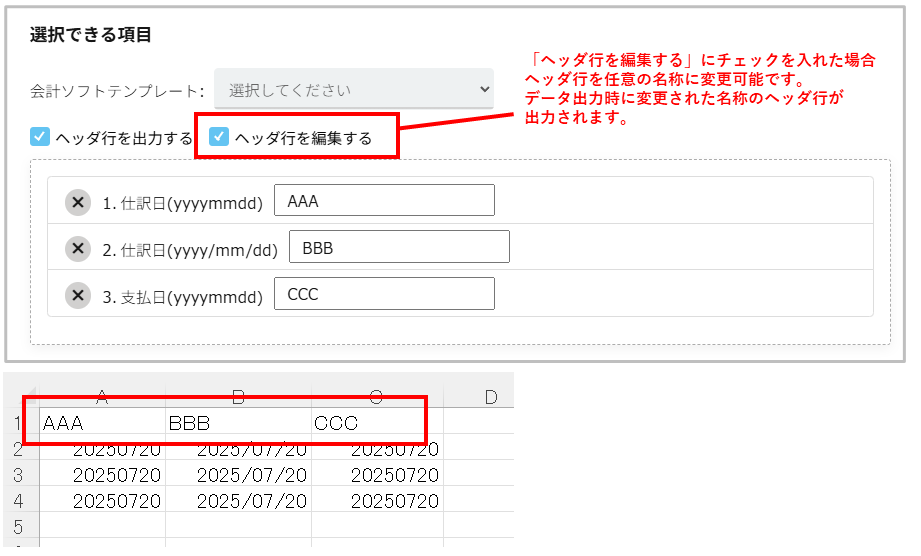The image size is (921, 556).
Task: Click cell C3 value 20250720
Action: tap(377, 474)
